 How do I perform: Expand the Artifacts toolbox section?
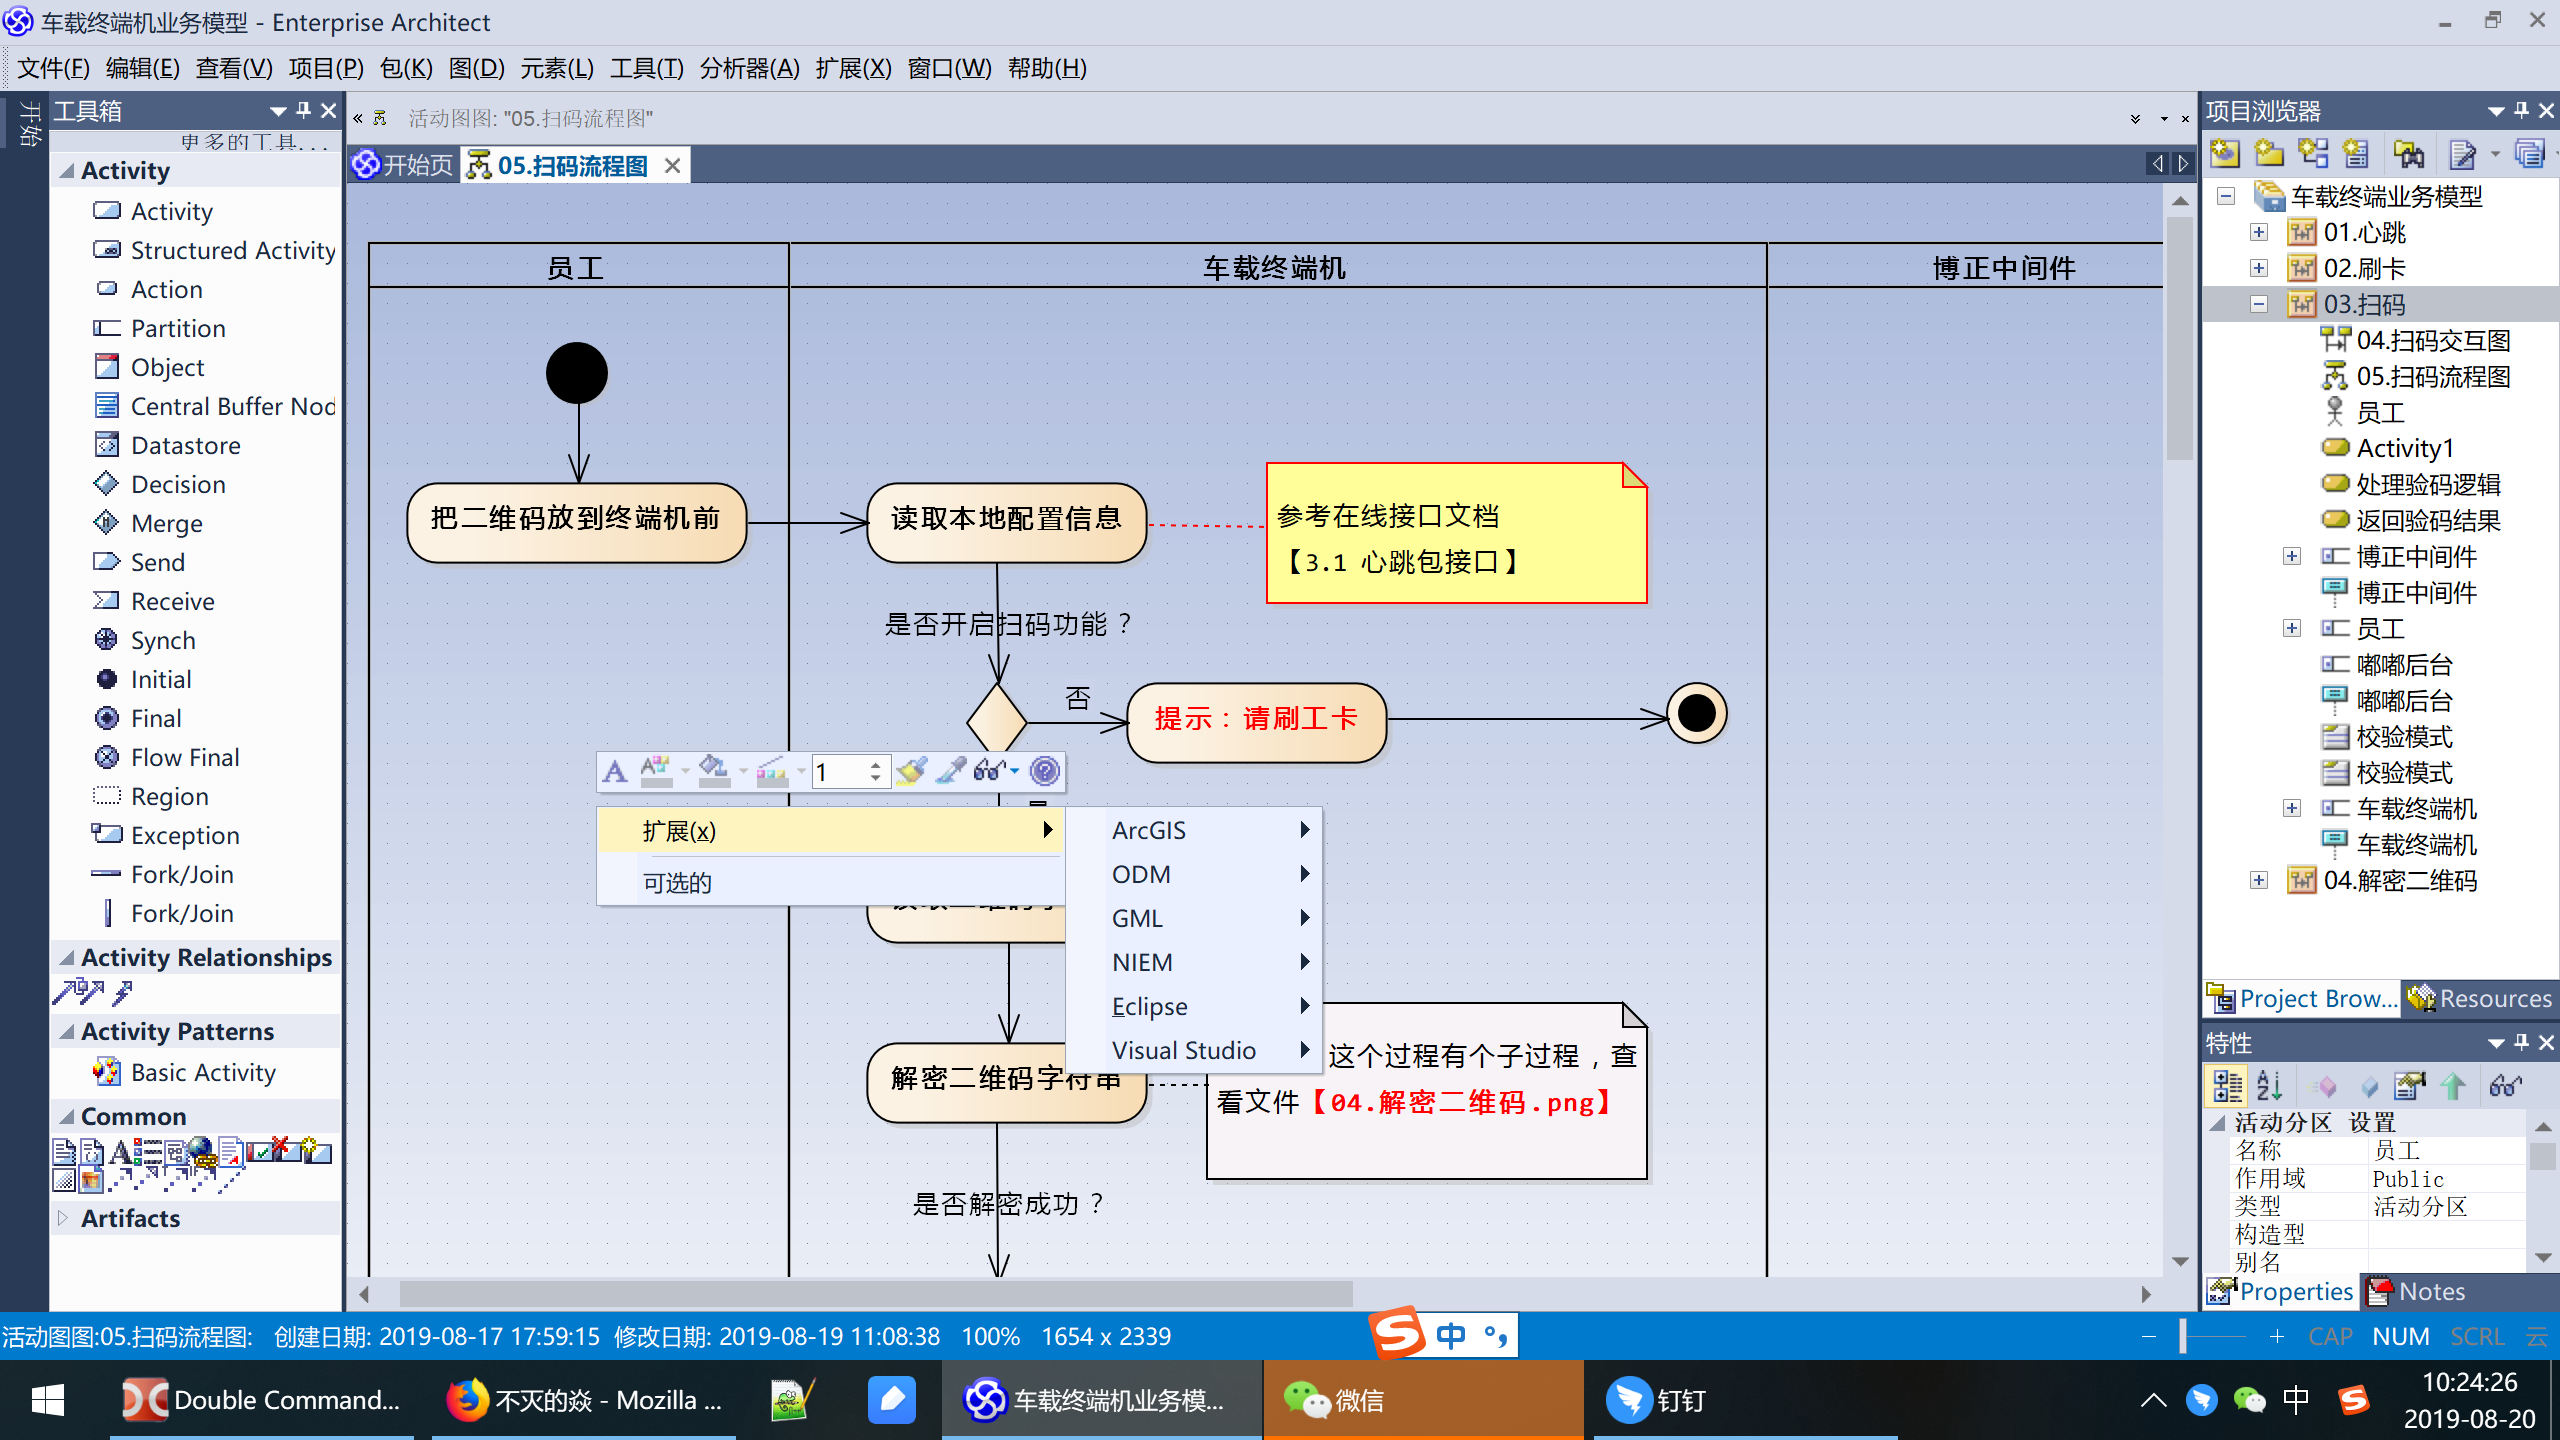pyautogui.click(x=64, y=1218)
